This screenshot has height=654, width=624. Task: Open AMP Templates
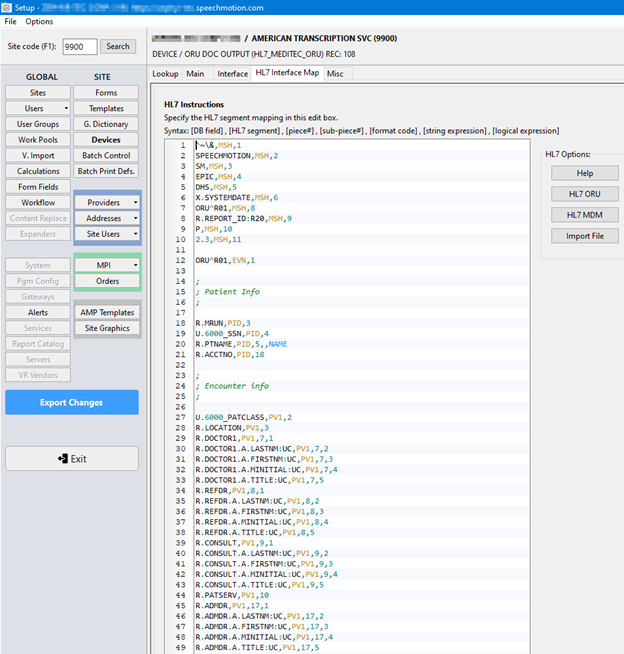[107, 312]
